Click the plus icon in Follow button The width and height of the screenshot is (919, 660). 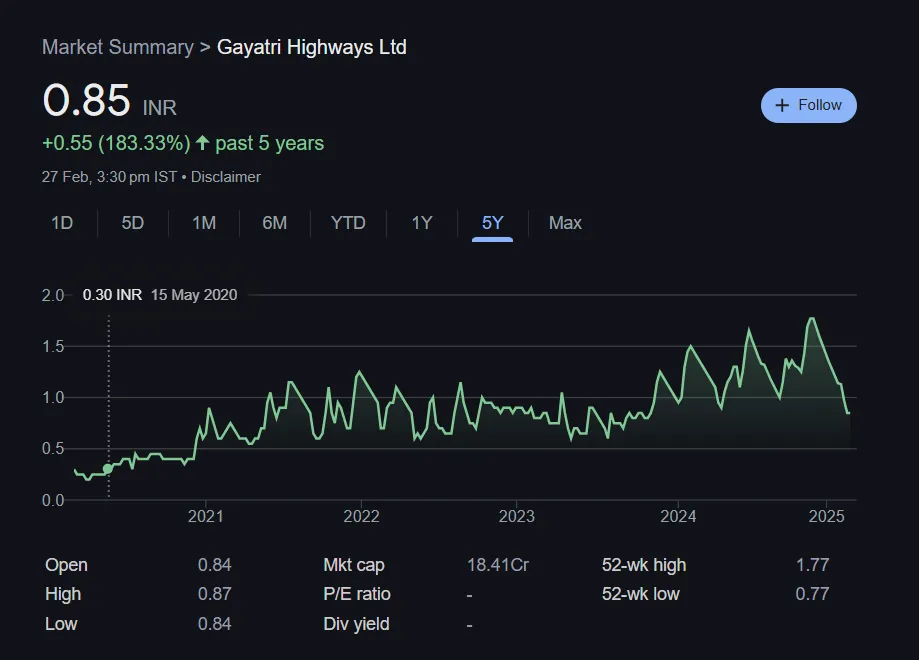pyautogui.click(x=782, y=106)
